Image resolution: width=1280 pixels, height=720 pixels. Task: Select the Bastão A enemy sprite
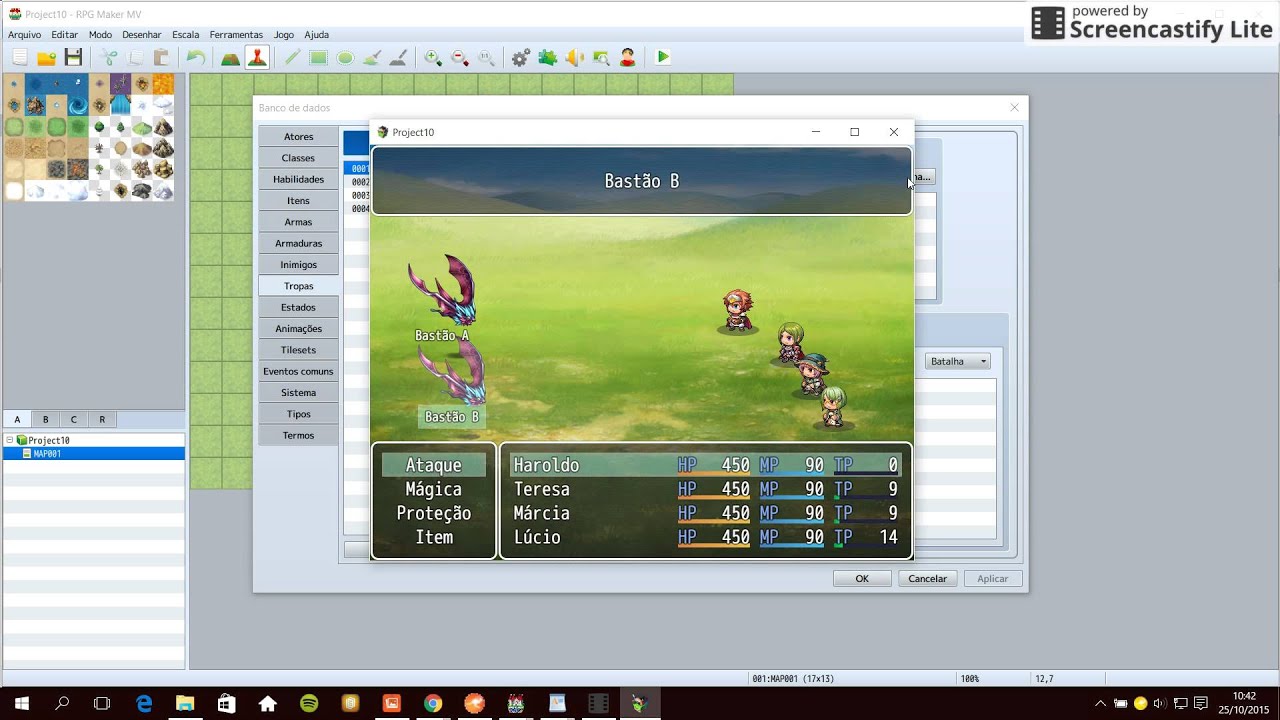442,290
